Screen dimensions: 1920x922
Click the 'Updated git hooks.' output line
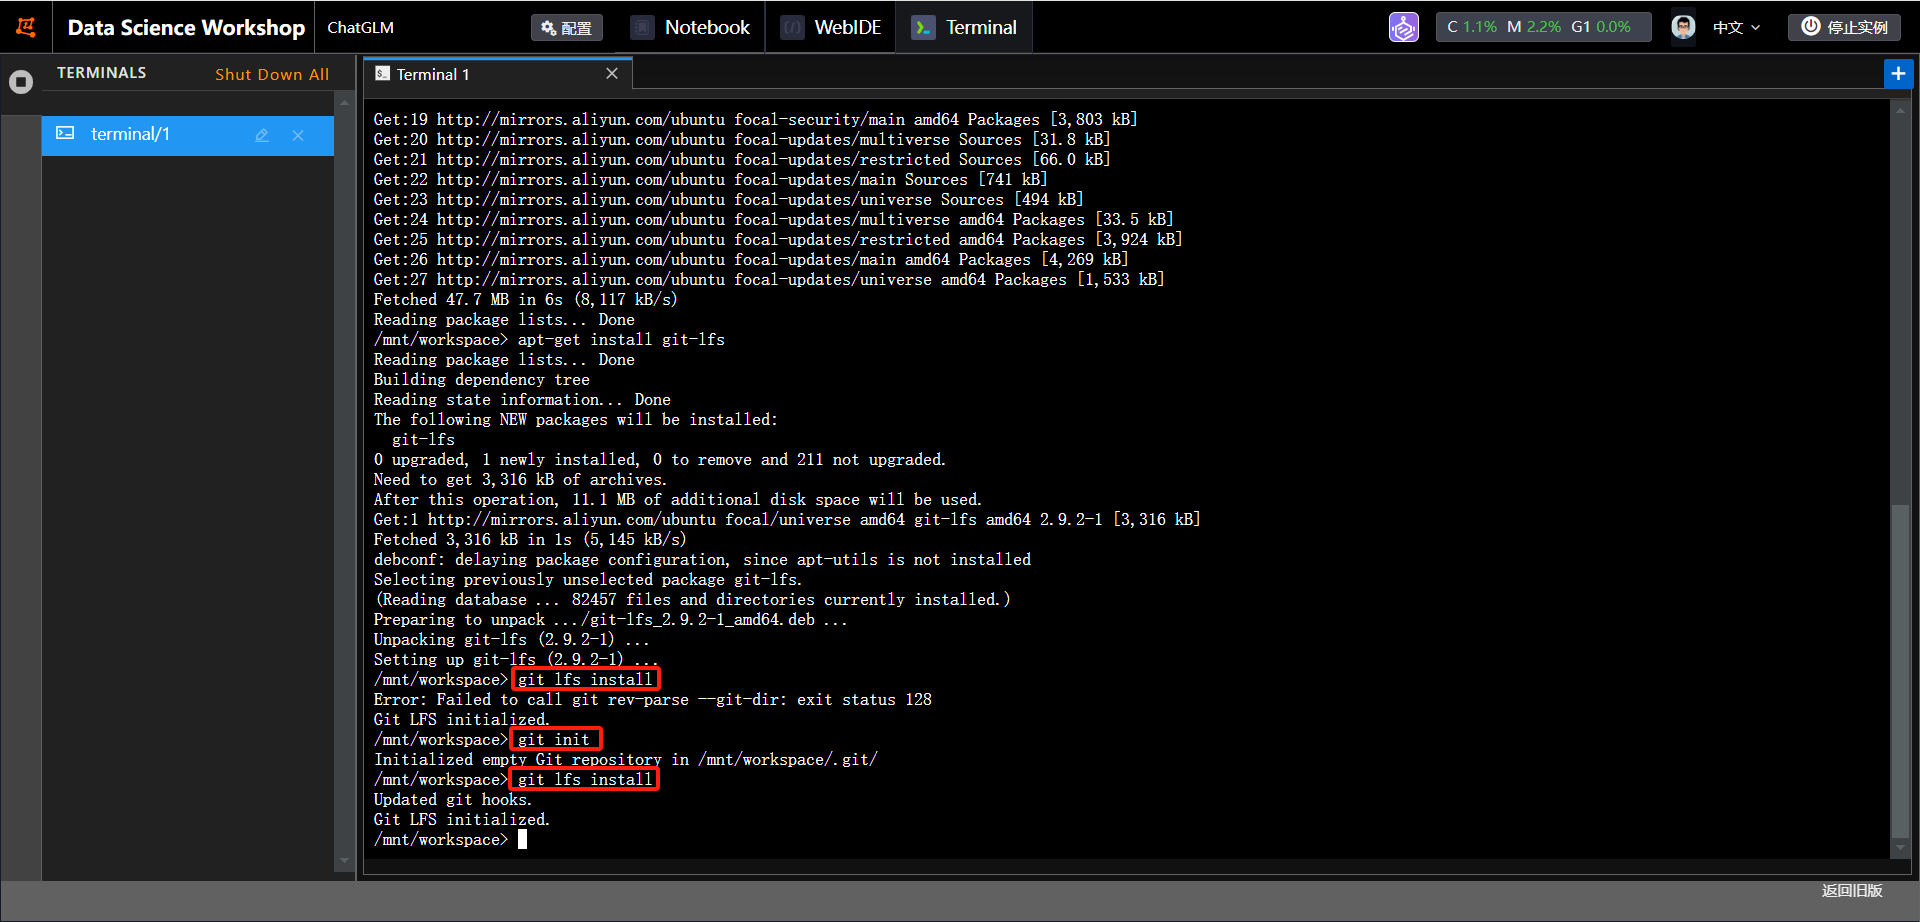(453, 799)
